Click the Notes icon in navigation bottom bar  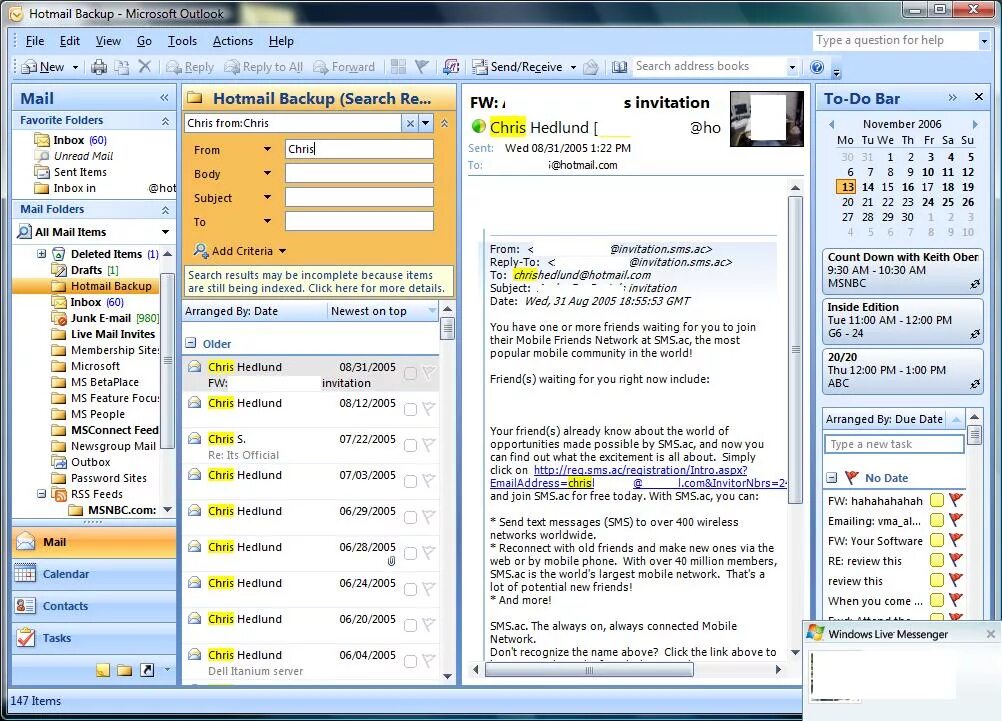(102, 670)
